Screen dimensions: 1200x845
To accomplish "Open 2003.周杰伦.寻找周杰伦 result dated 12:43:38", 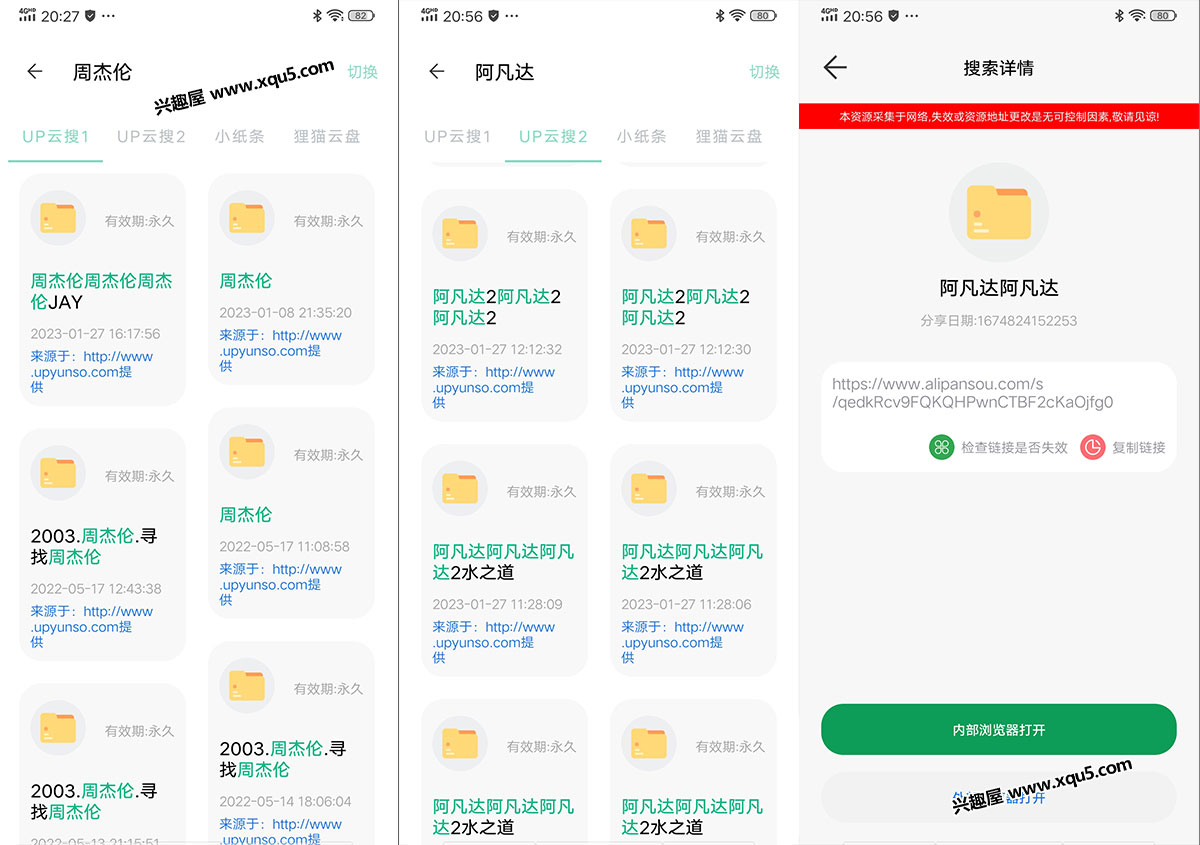I will 102,546.
